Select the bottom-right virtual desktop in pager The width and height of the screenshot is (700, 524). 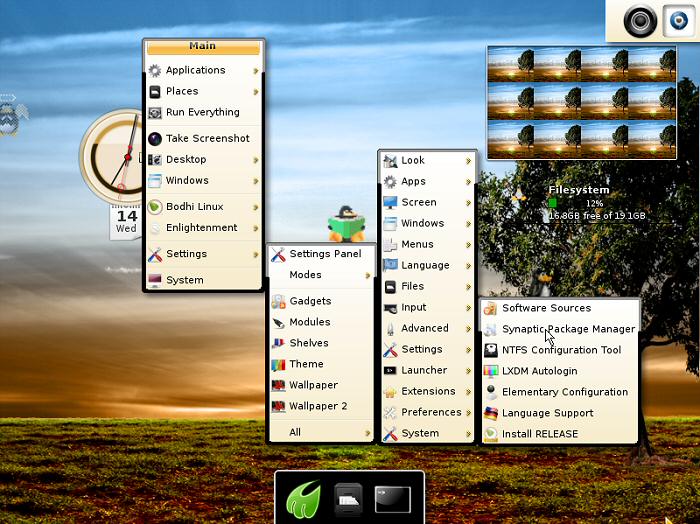pyautogui.click(x=652, y=139)
